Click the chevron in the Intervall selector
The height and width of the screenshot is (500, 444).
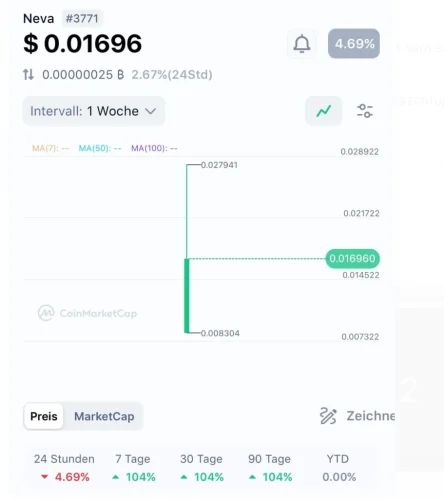click(x=151, y=111)
